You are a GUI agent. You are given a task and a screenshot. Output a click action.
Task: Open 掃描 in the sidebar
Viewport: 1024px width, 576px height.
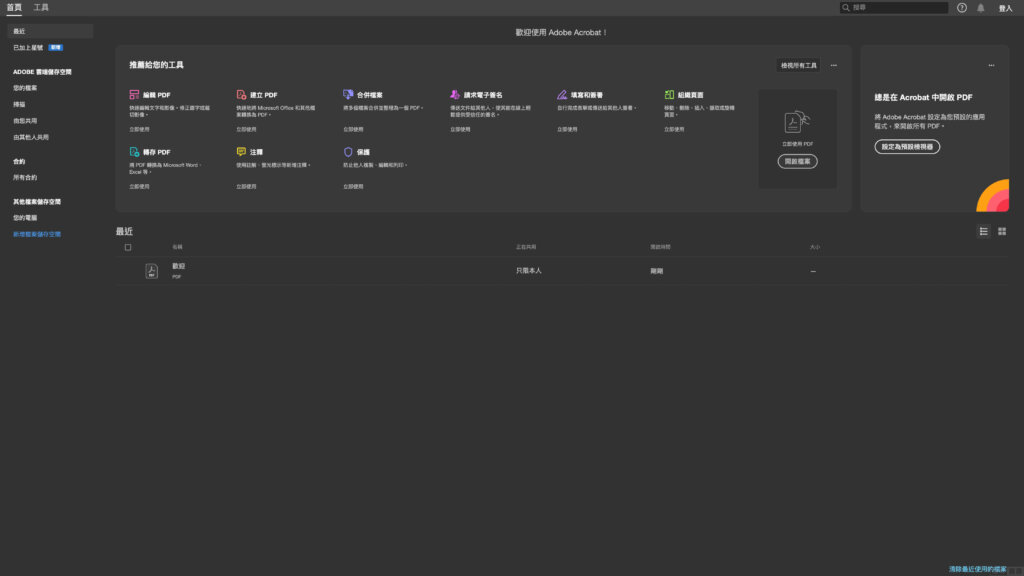point(19,104)
